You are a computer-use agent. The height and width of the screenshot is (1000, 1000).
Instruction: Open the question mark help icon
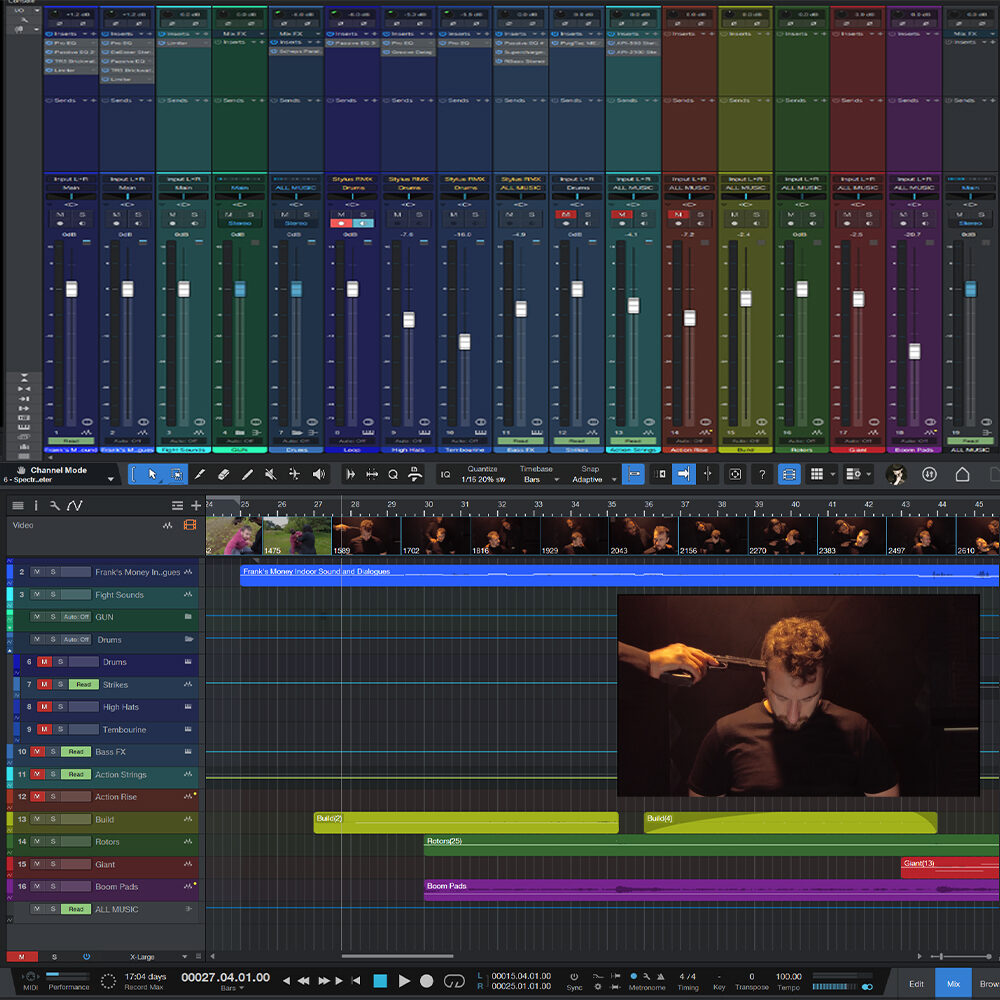[x=762, y=474]
